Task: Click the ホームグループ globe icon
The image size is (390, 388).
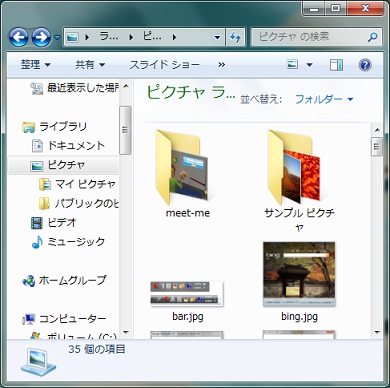Action: [28, 281]
